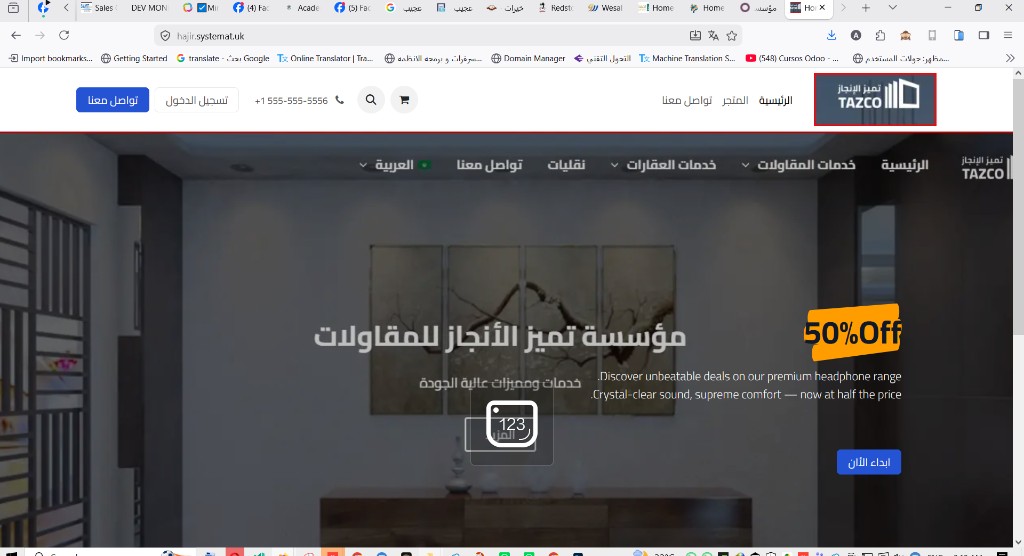
Task: Open the website search magnifier
Action: 371,100
